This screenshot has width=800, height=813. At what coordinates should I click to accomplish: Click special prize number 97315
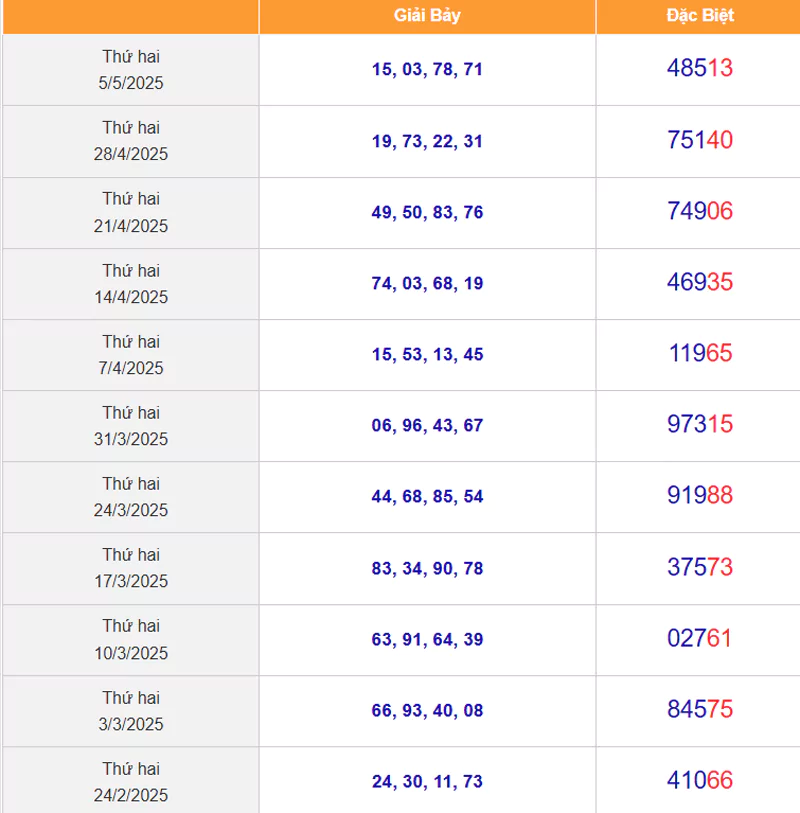(699, 424)
